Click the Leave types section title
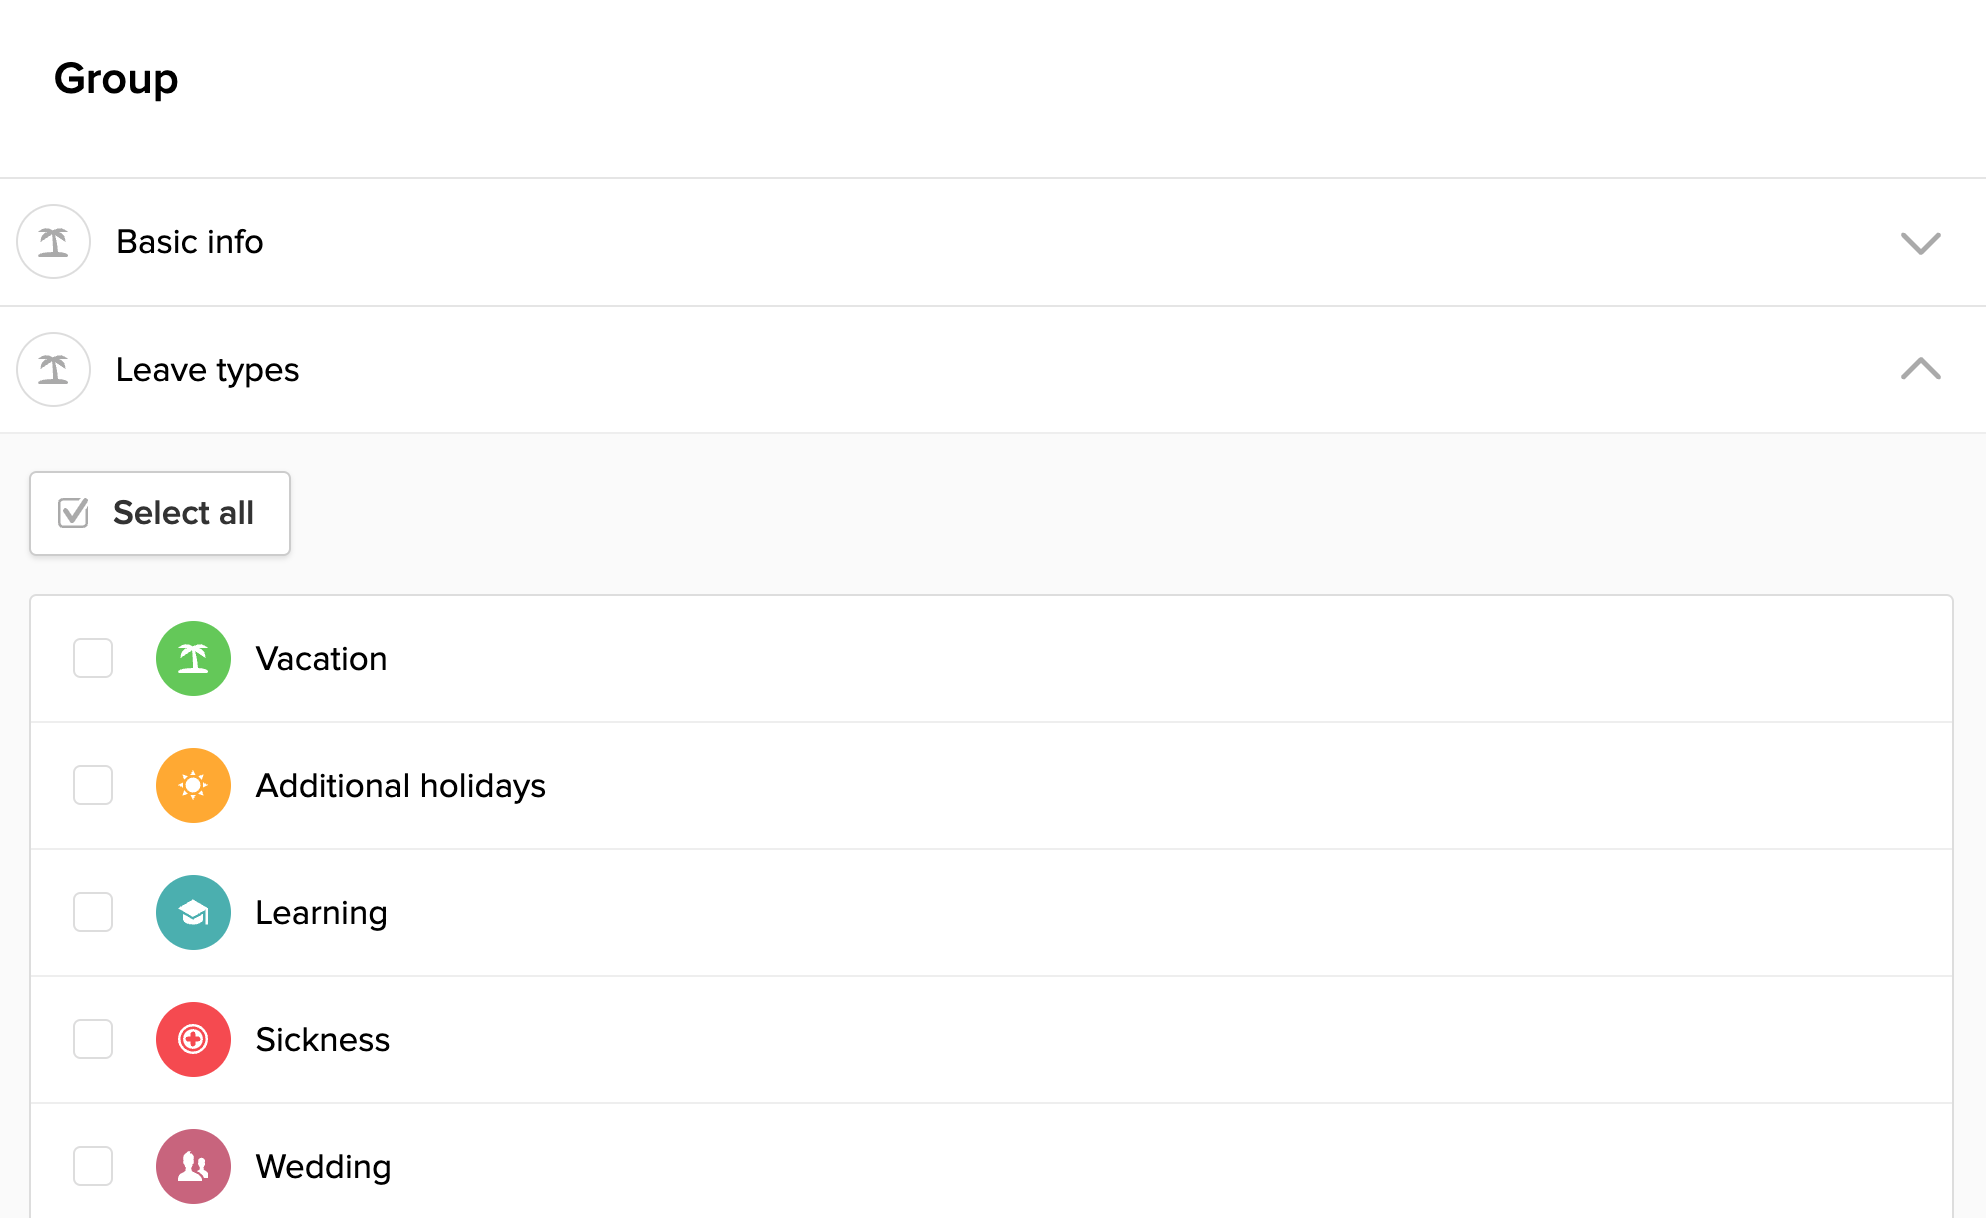This screenshot has width=1986, height=1218. tap(207, 370)
